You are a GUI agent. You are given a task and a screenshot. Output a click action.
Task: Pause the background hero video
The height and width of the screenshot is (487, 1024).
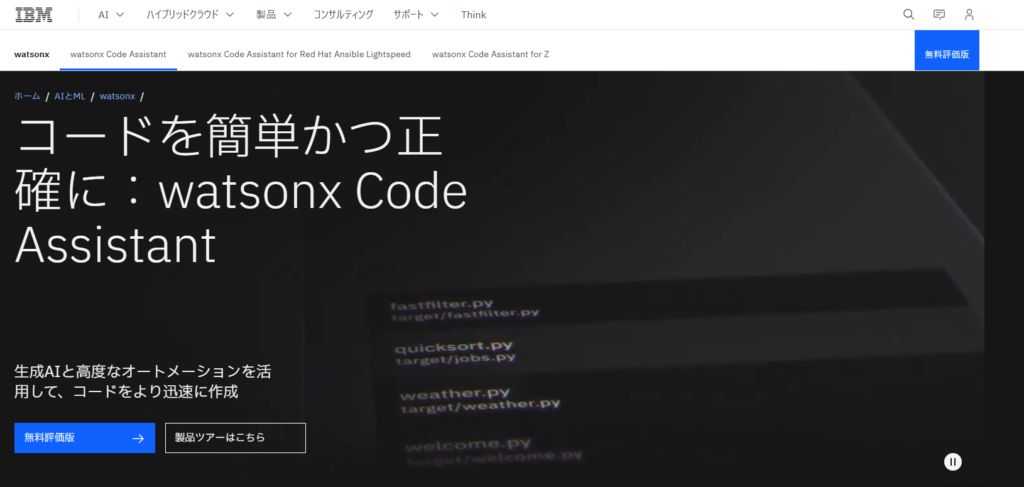953,462
